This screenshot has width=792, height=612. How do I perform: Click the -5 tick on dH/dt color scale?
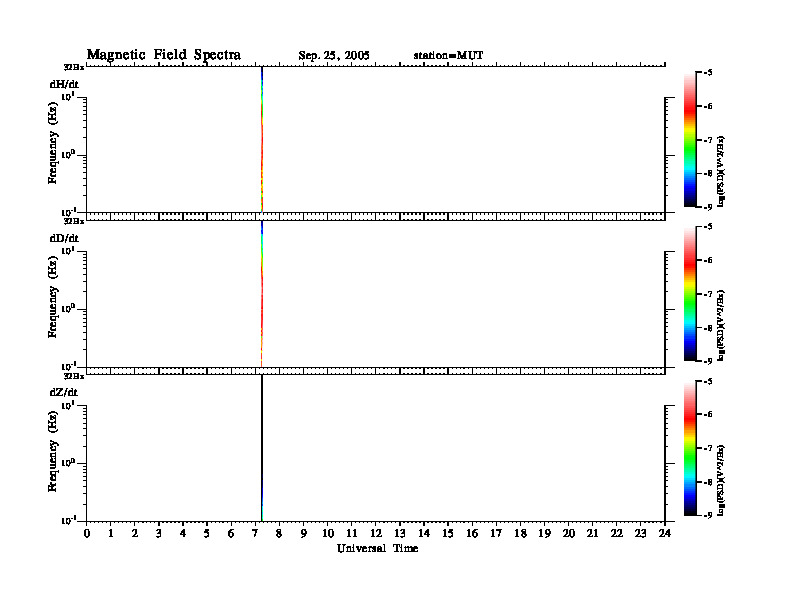pos(708,73)
